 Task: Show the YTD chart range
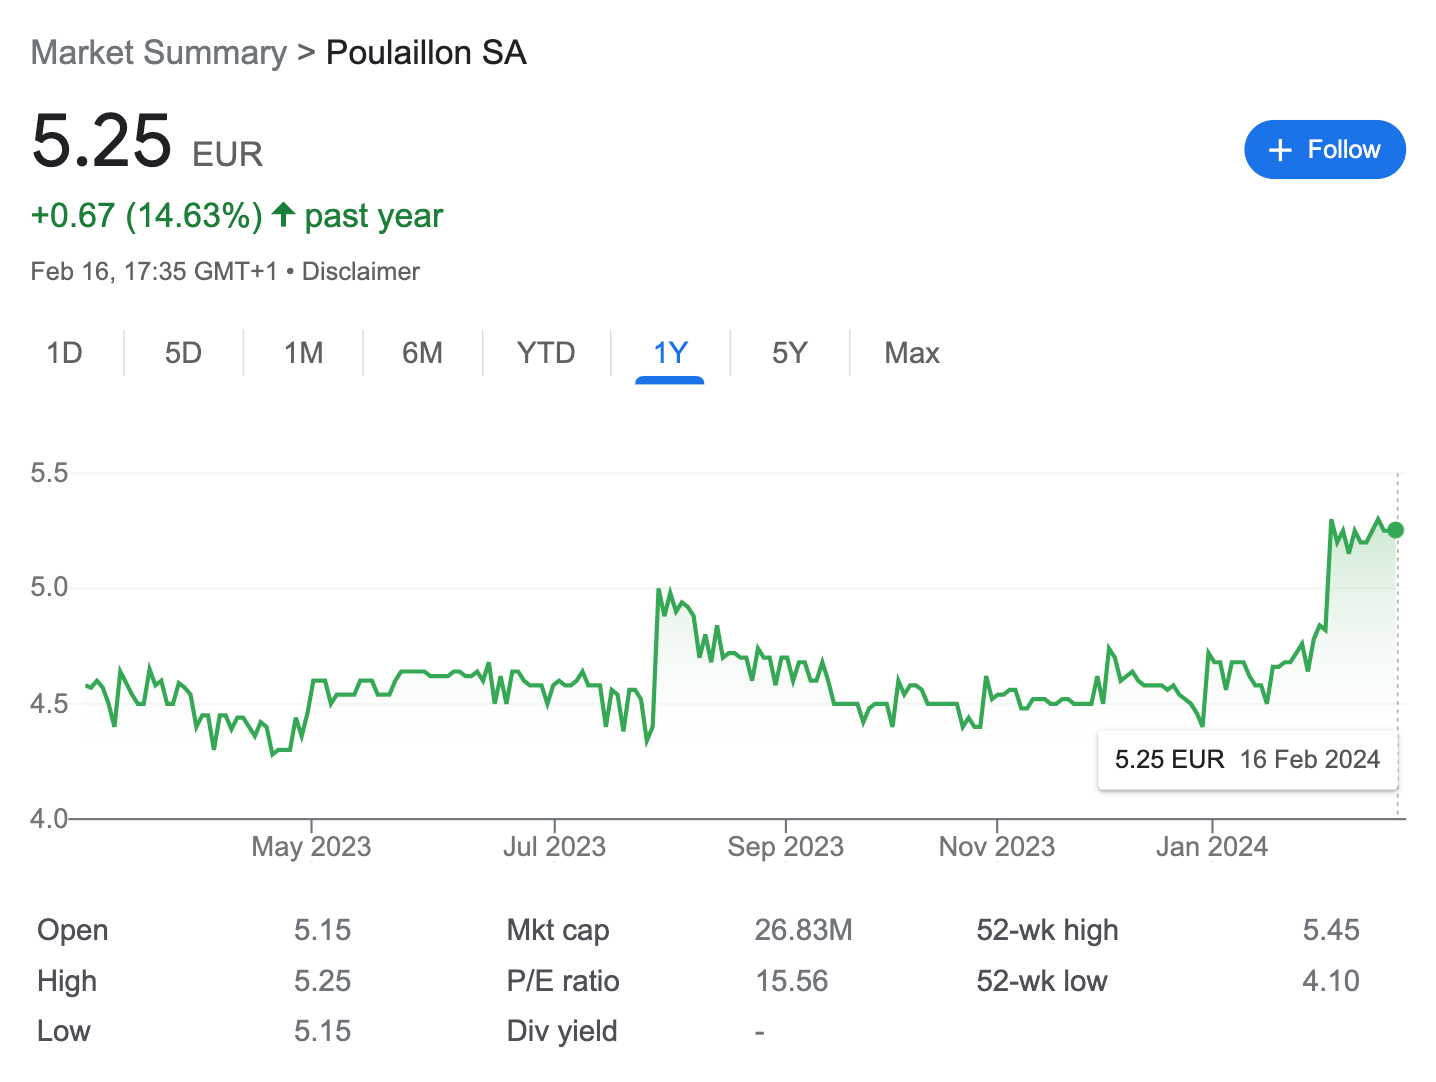point(546,353)
